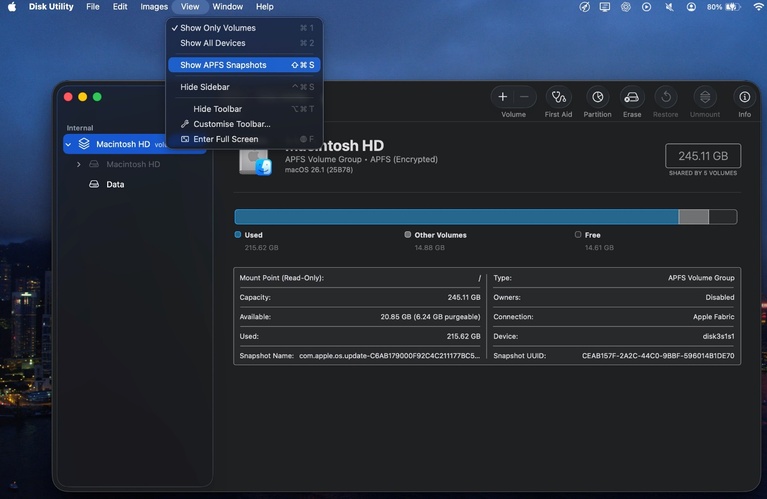Viewport: 767px width, 499px height.
Task: Click the 245.11 GB capacity box
Action: (x=703, y=156)
